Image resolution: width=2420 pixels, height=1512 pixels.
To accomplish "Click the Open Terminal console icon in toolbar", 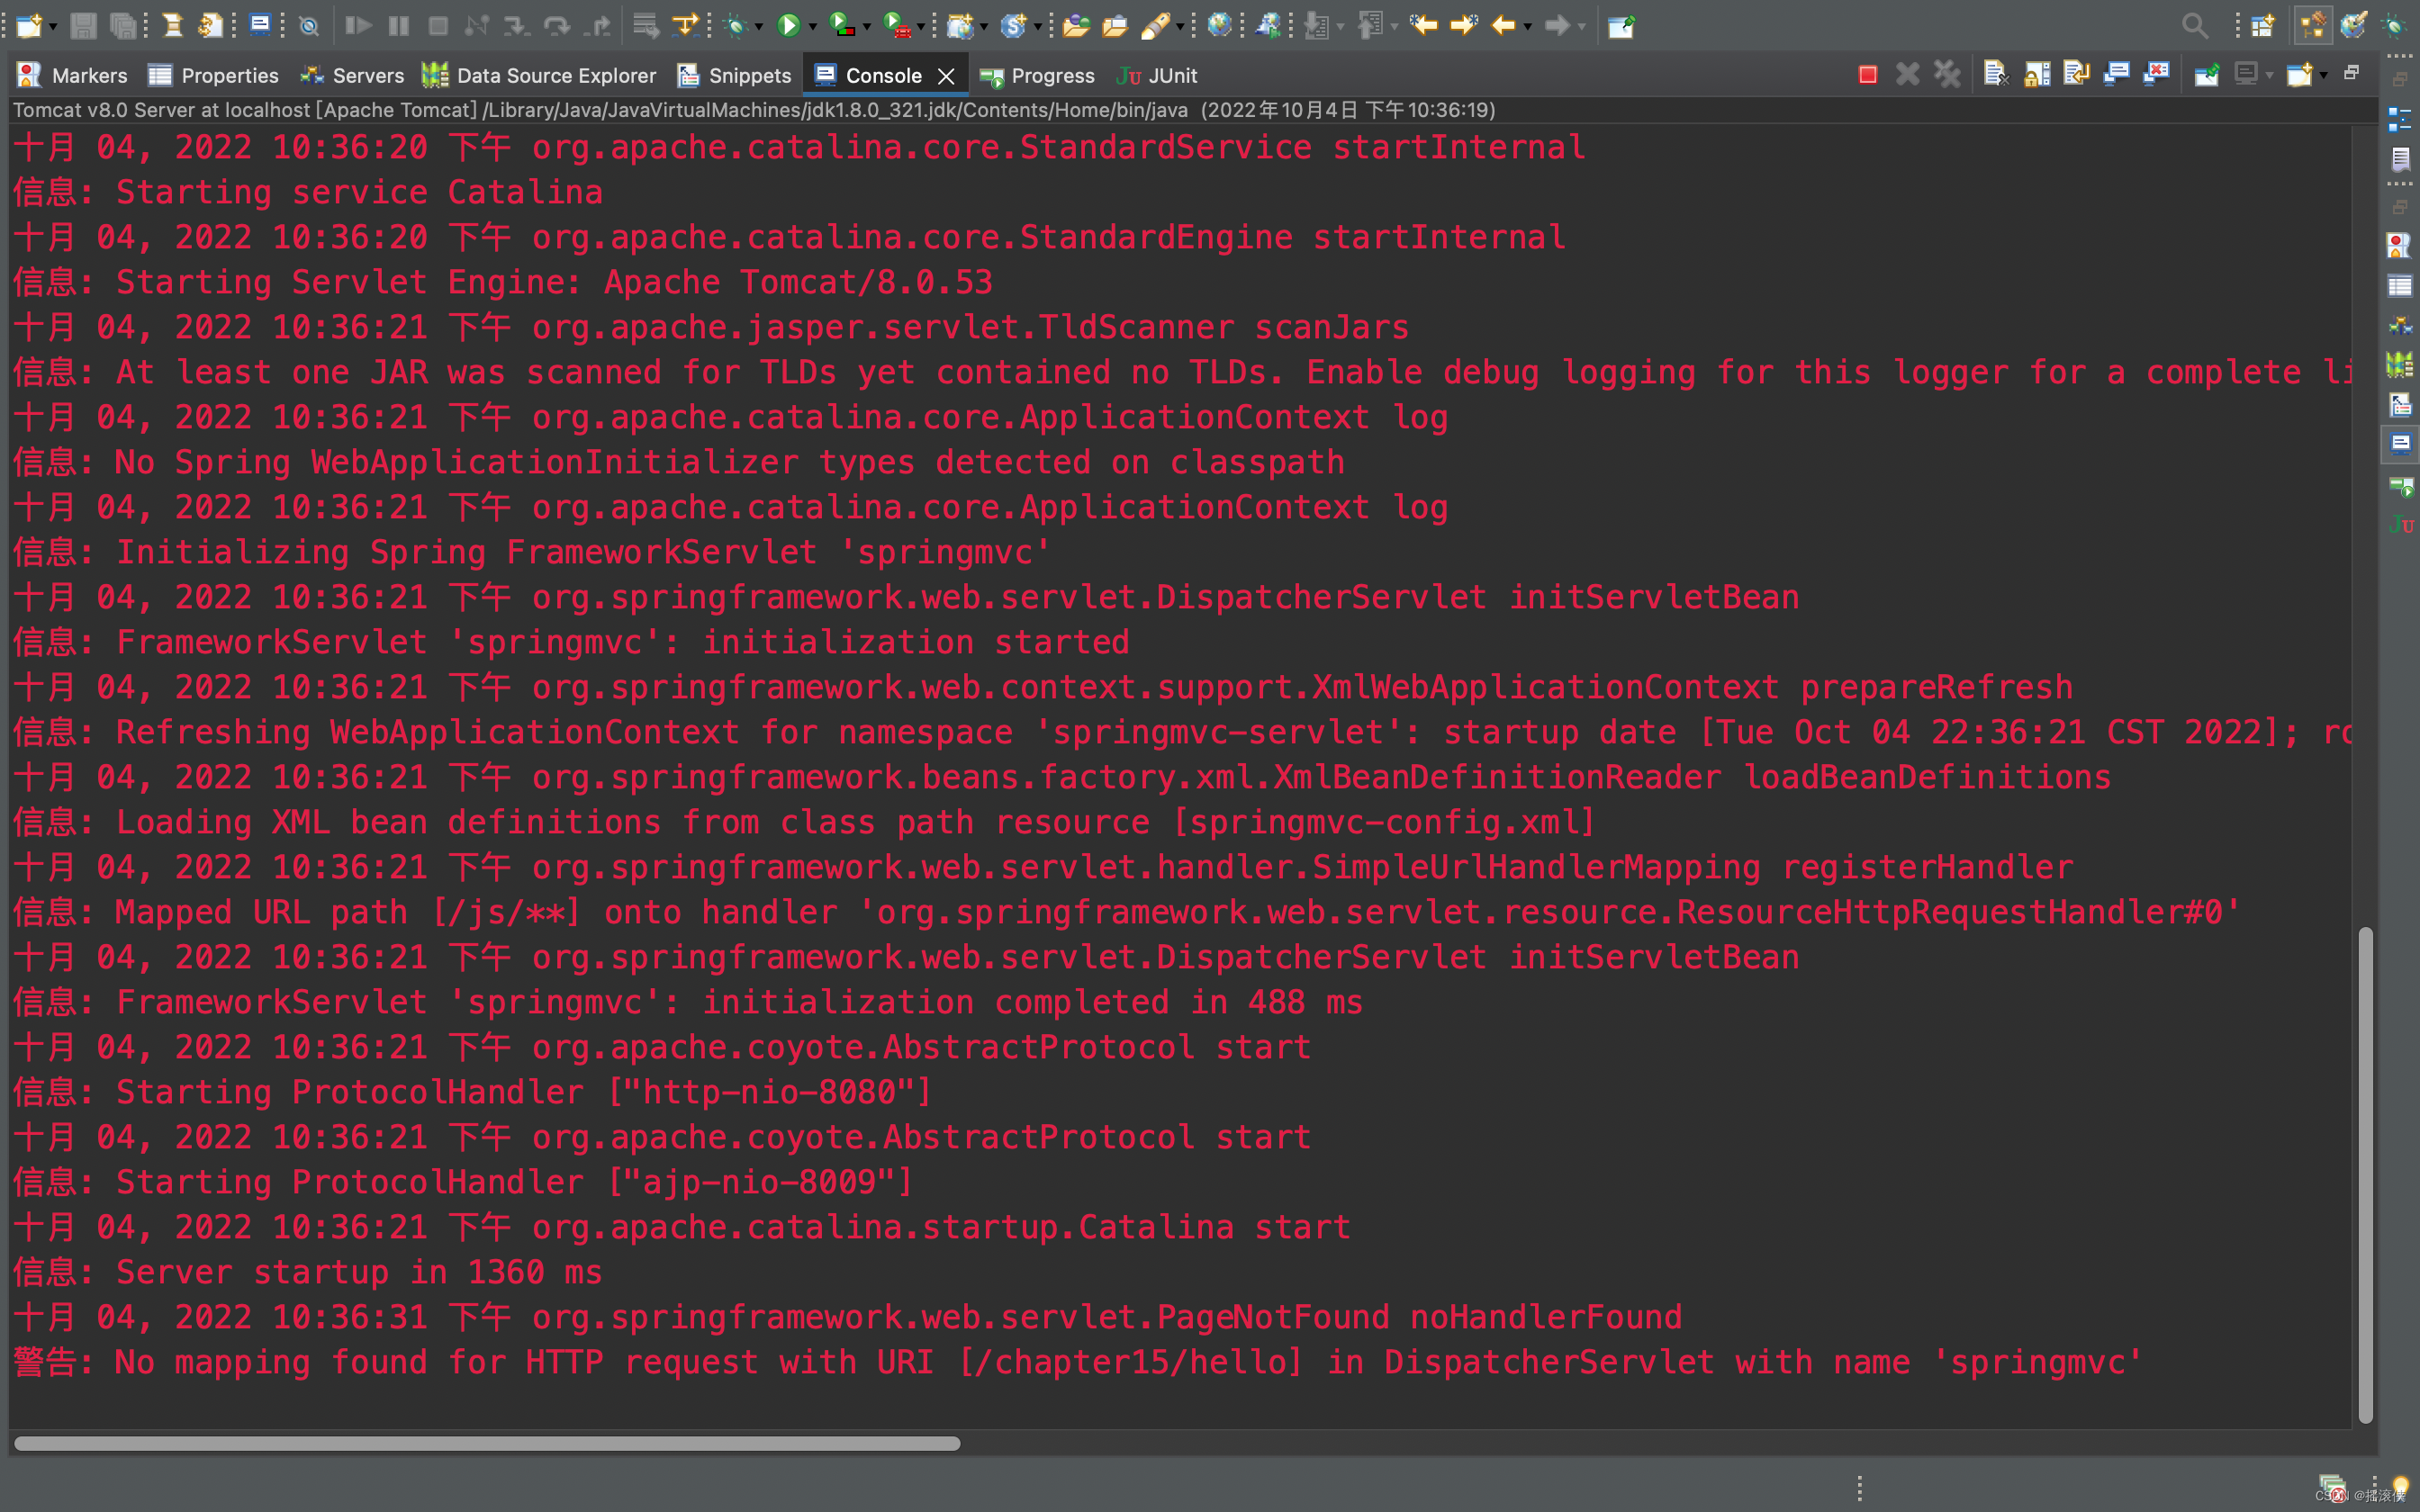I will point(260,25).
